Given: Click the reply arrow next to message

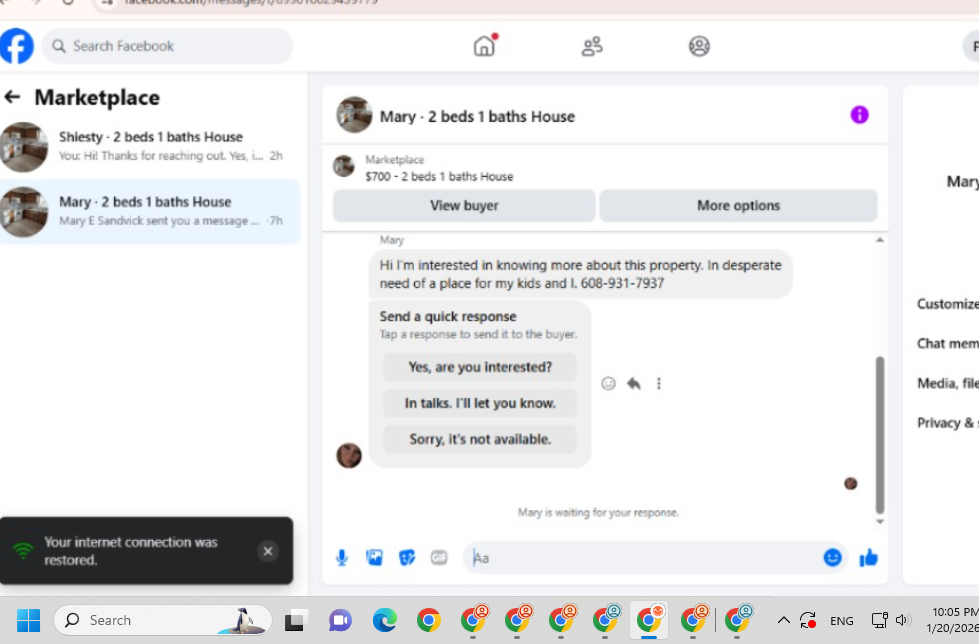Looking at the screenshot, I should 634,384.
